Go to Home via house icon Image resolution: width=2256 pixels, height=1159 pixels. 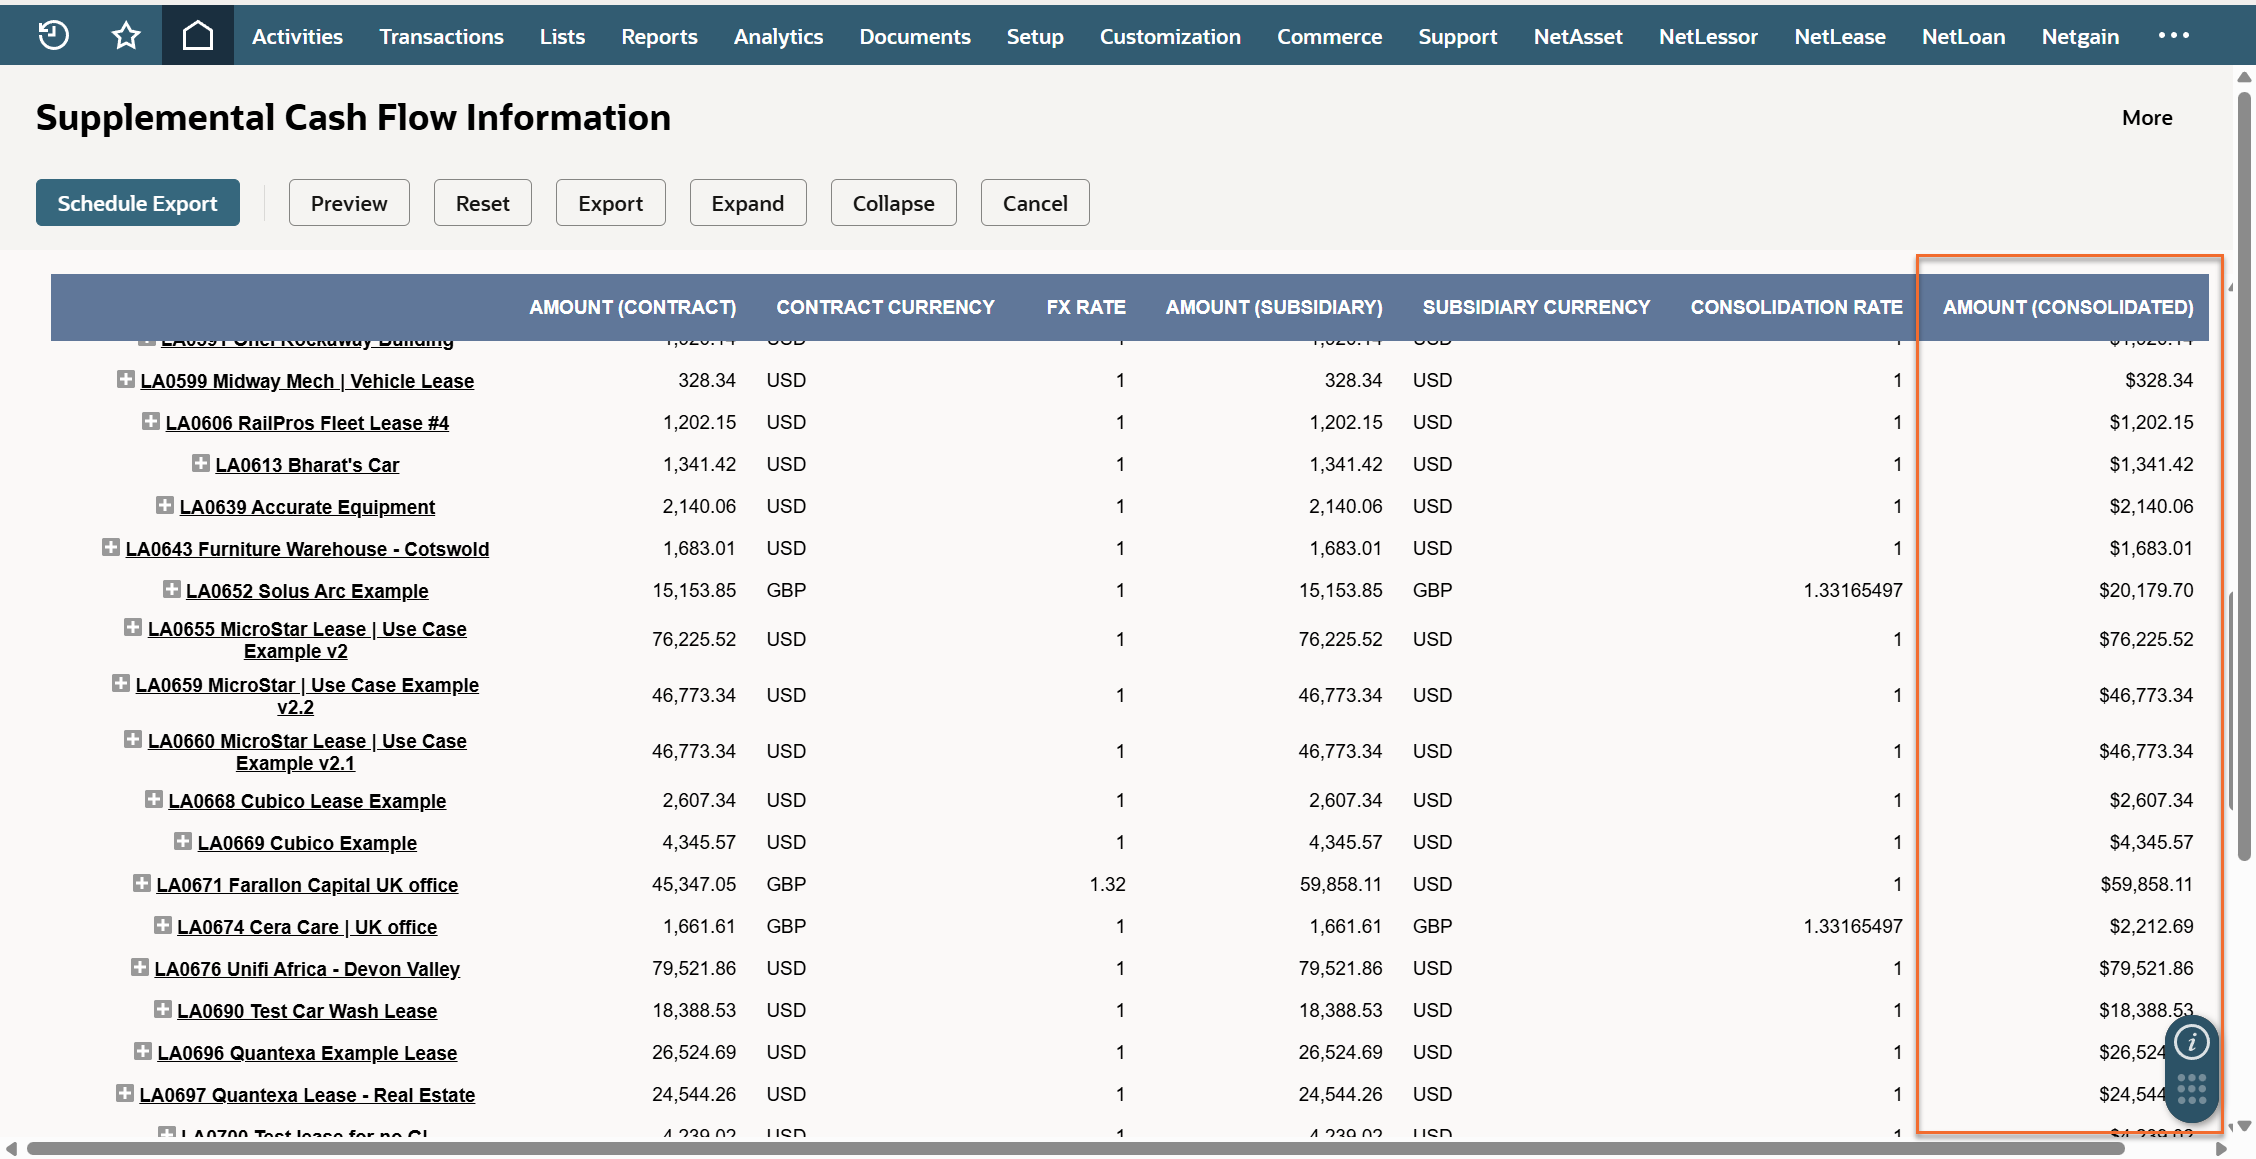tap(198, 36)
